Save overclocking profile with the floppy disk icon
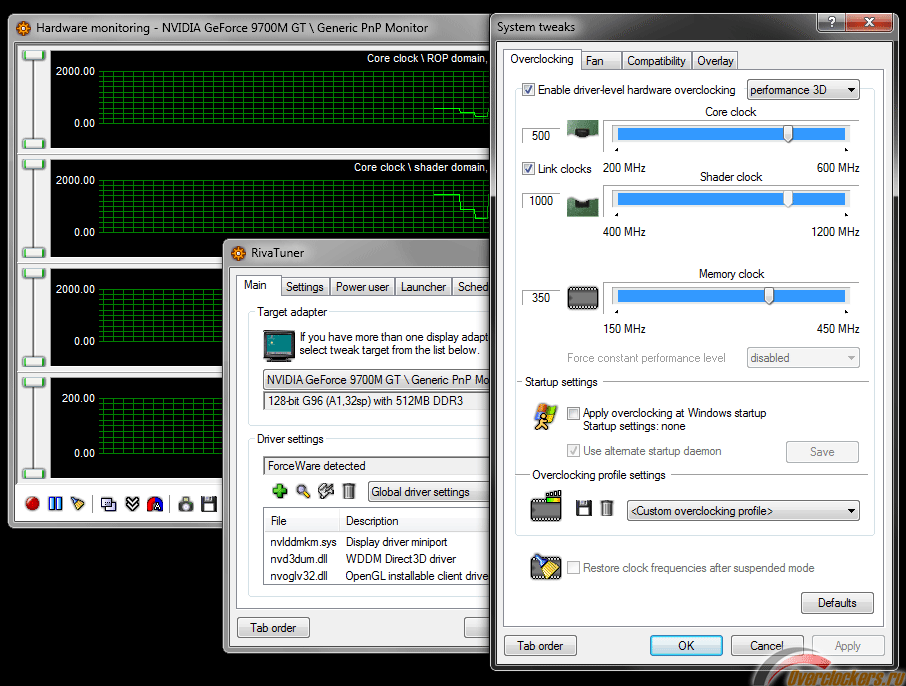 point(584,509)
